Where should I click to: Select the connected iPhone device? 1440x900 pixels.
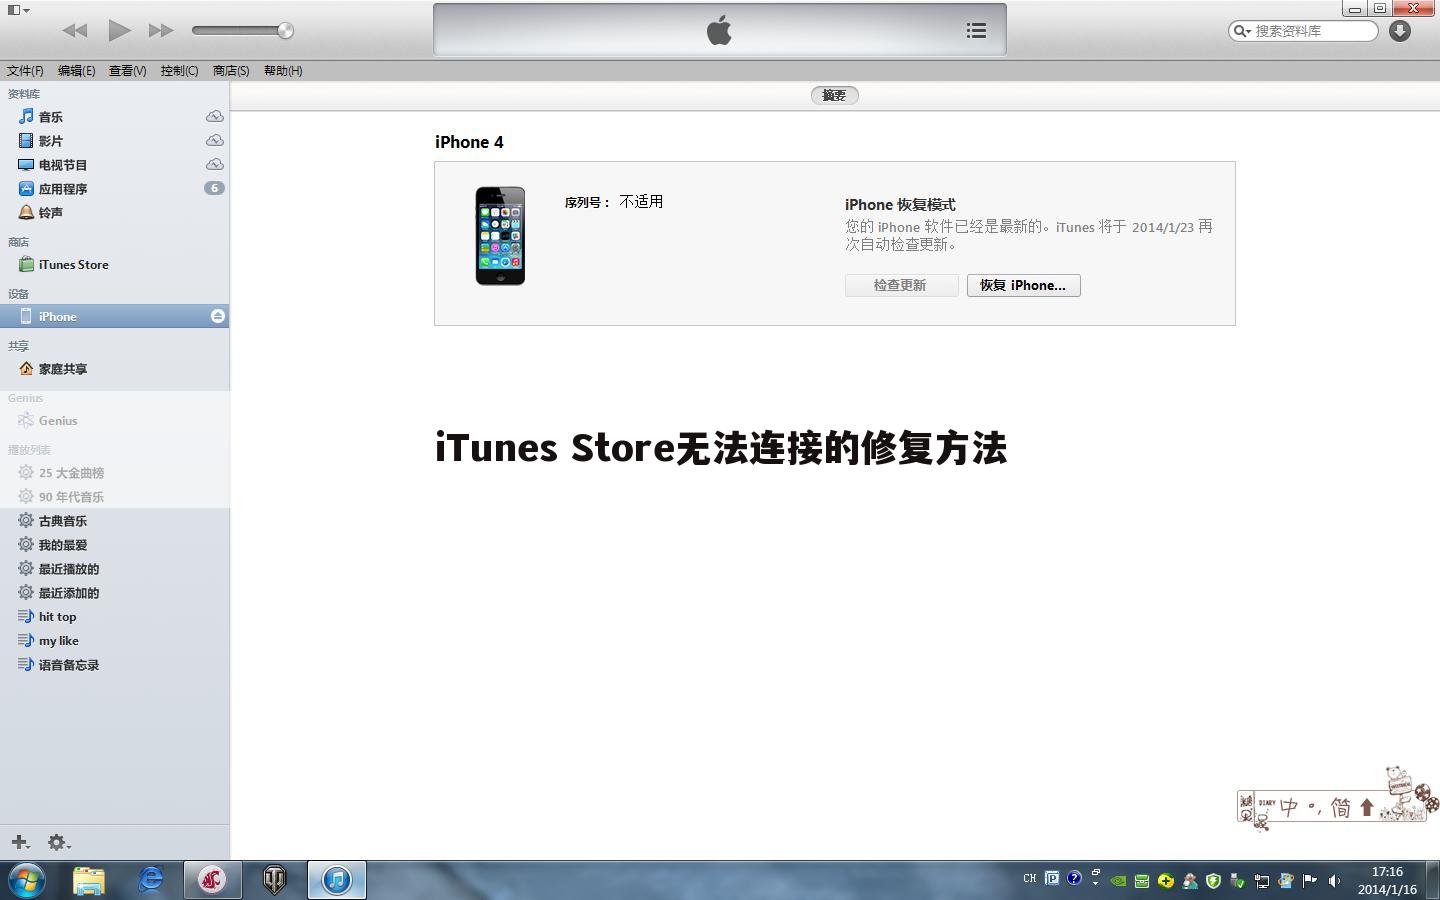[57, 315]
